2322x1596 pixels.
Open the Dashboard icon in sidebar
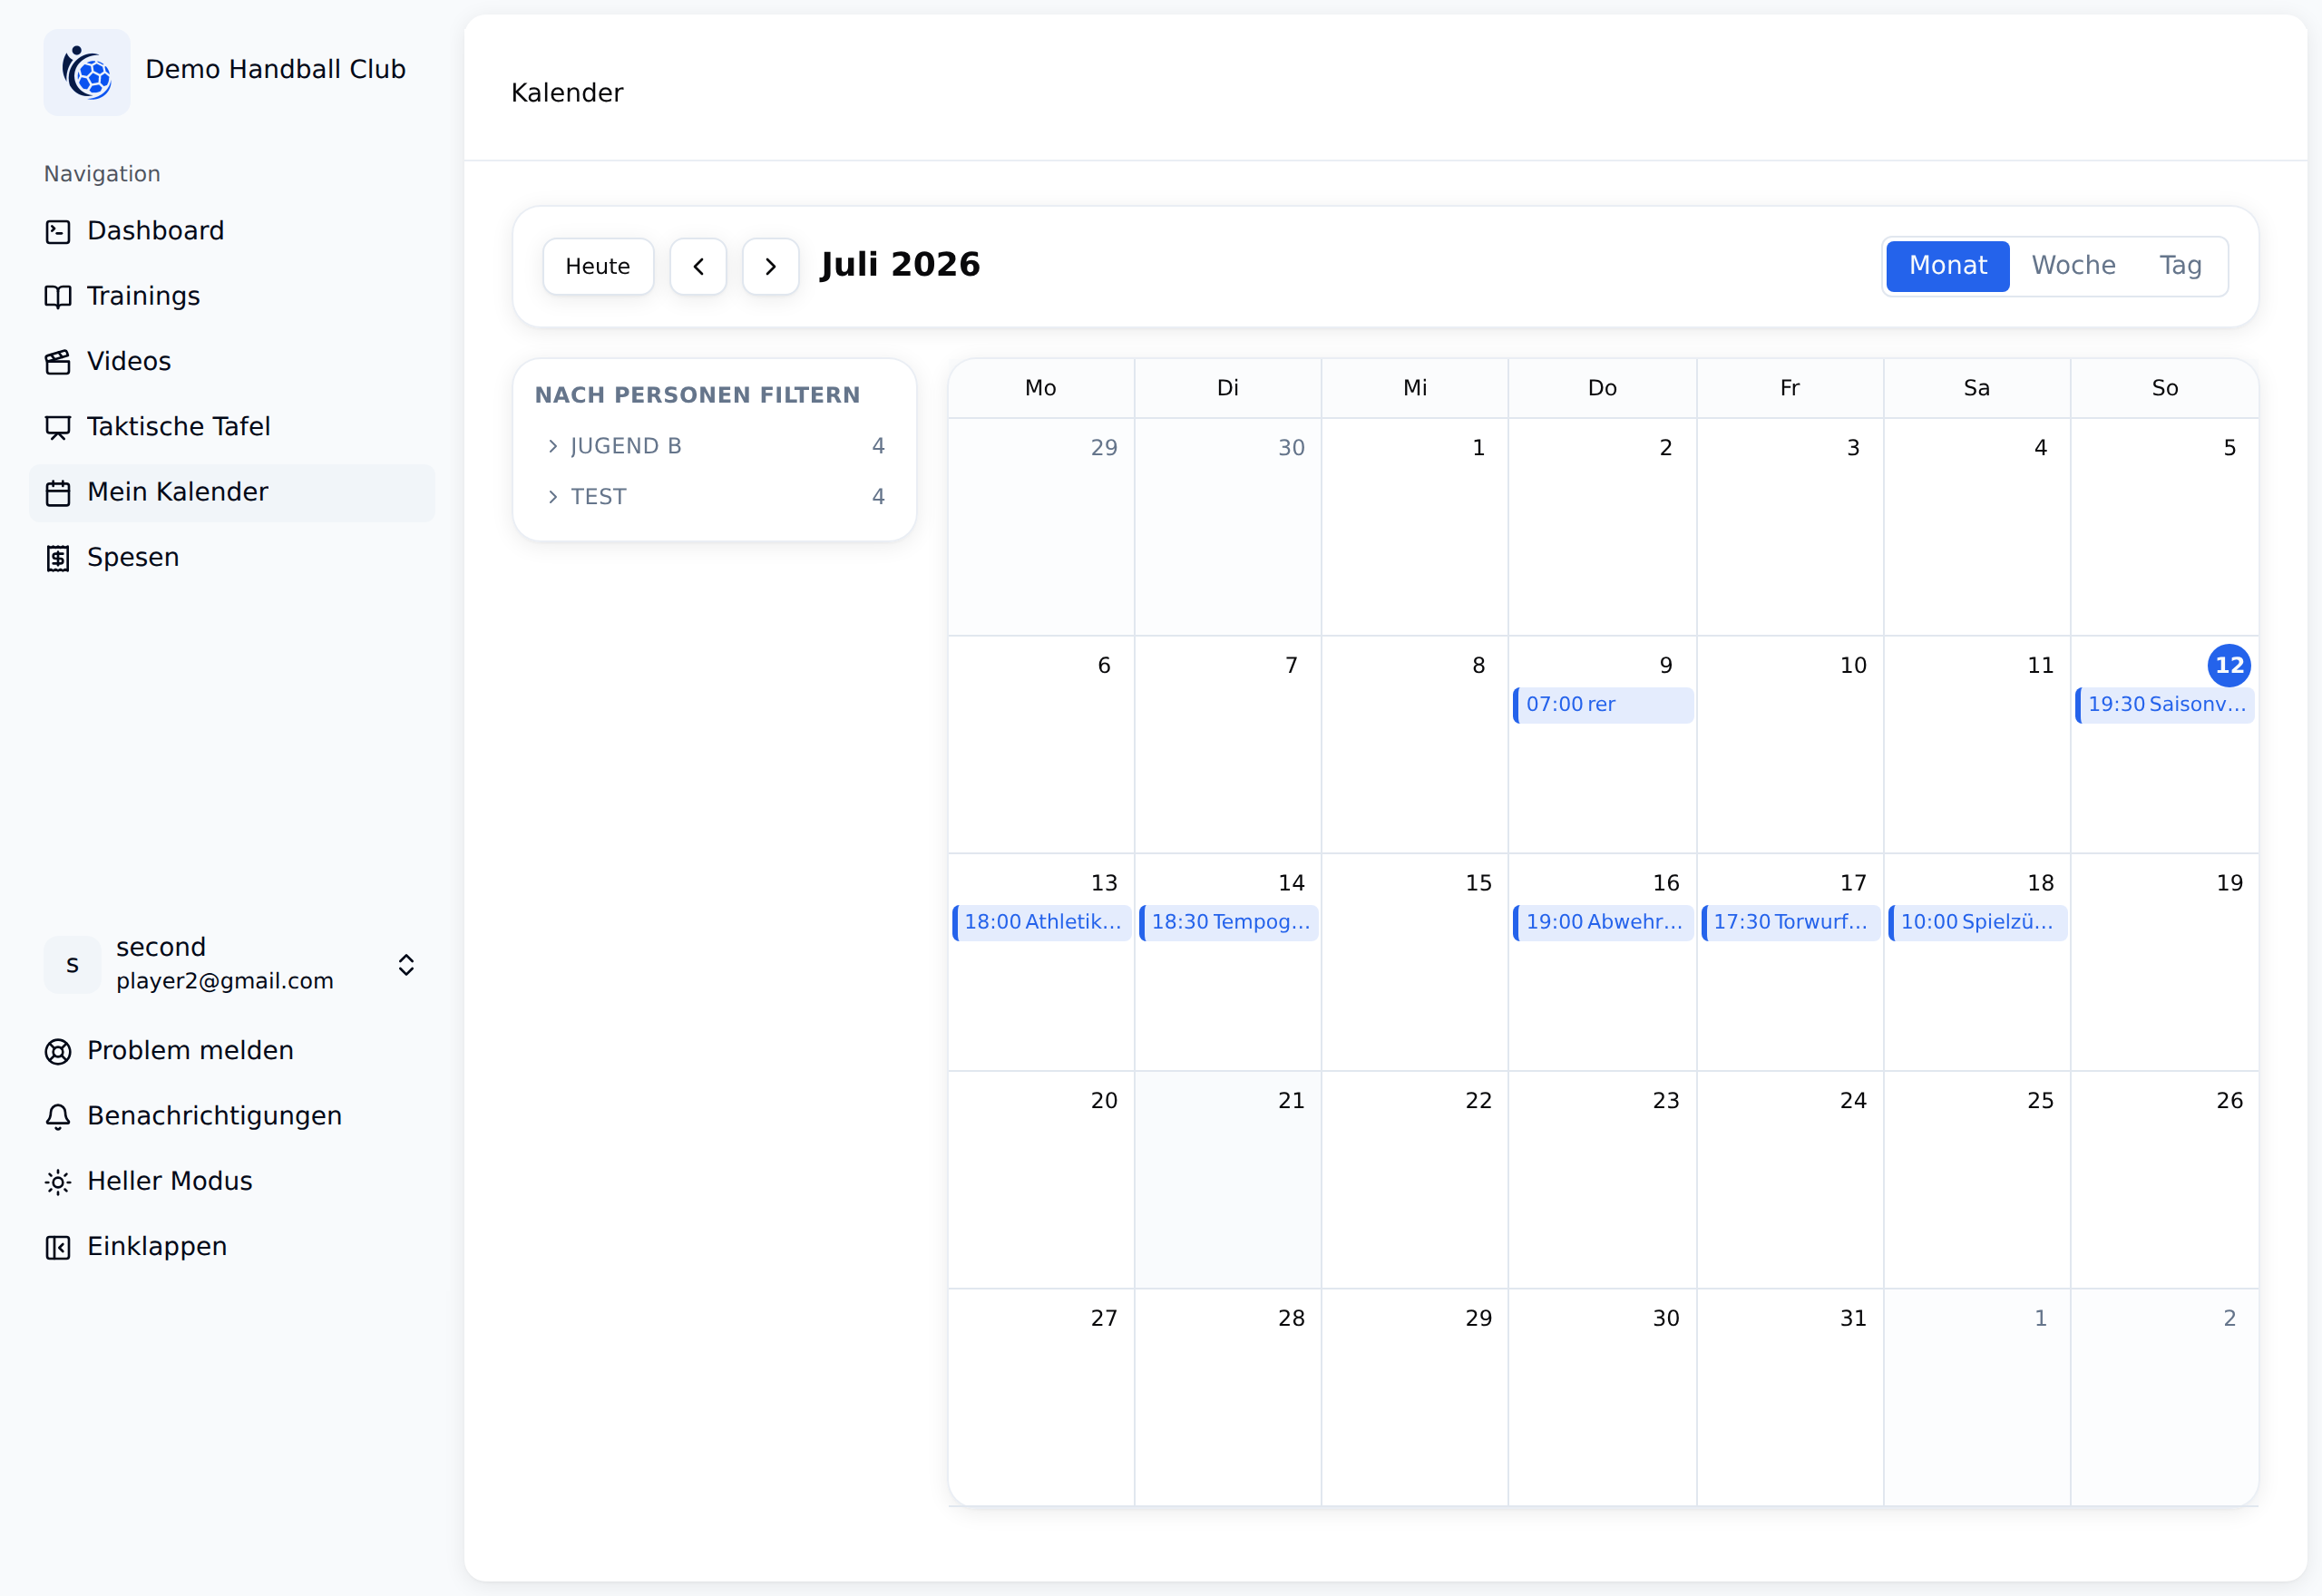tap(58, 232)
